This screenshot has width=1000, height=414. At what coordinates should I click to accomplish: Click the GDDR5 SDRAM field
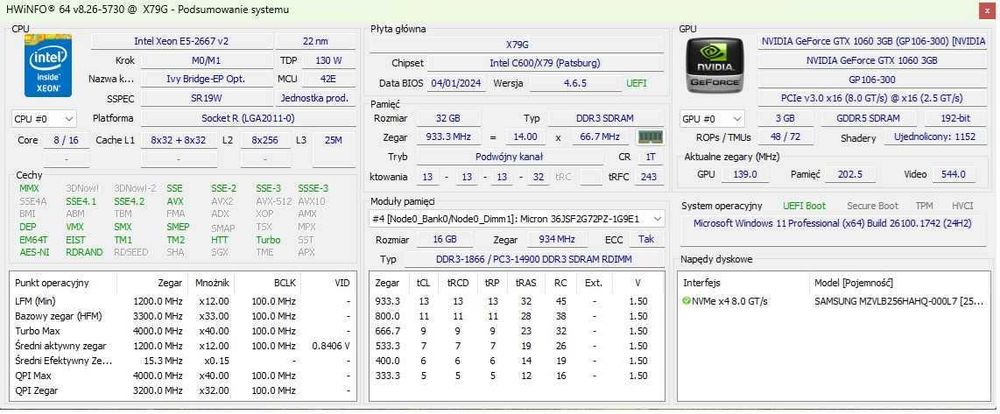868,119
